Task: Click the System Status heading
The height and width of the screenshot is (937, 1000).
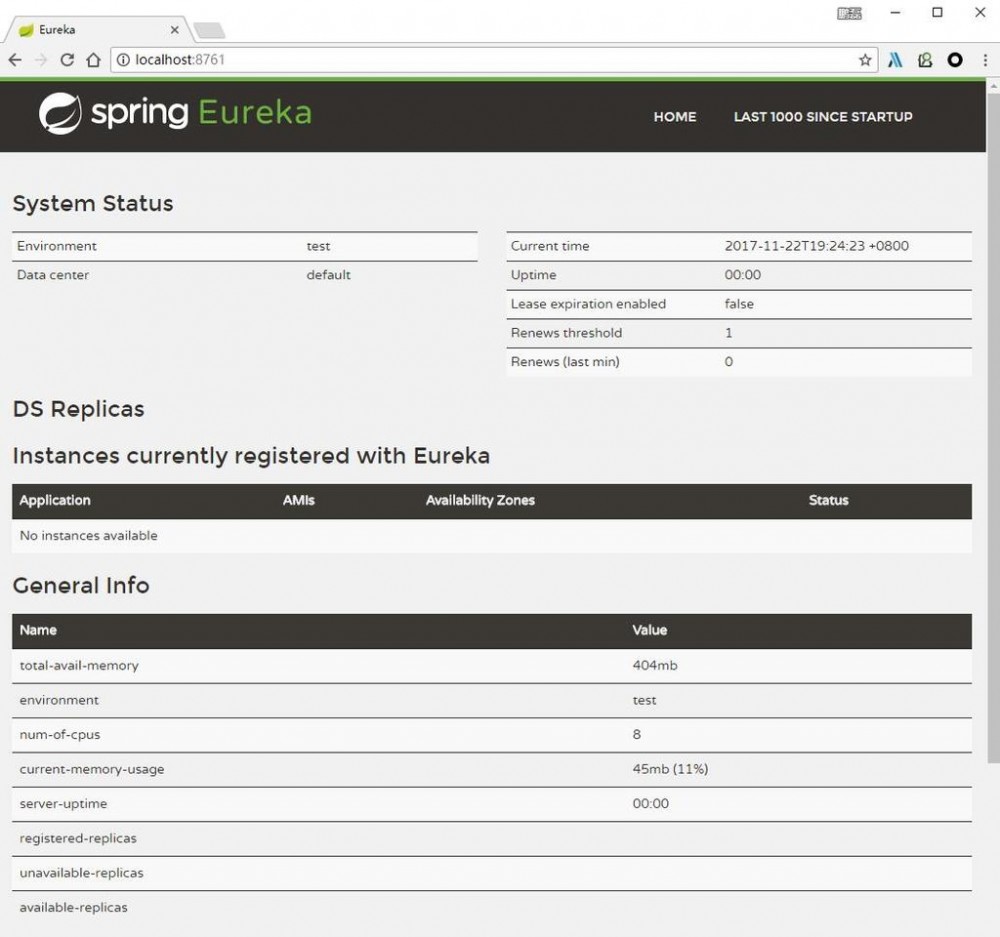Action: [93, 203]
